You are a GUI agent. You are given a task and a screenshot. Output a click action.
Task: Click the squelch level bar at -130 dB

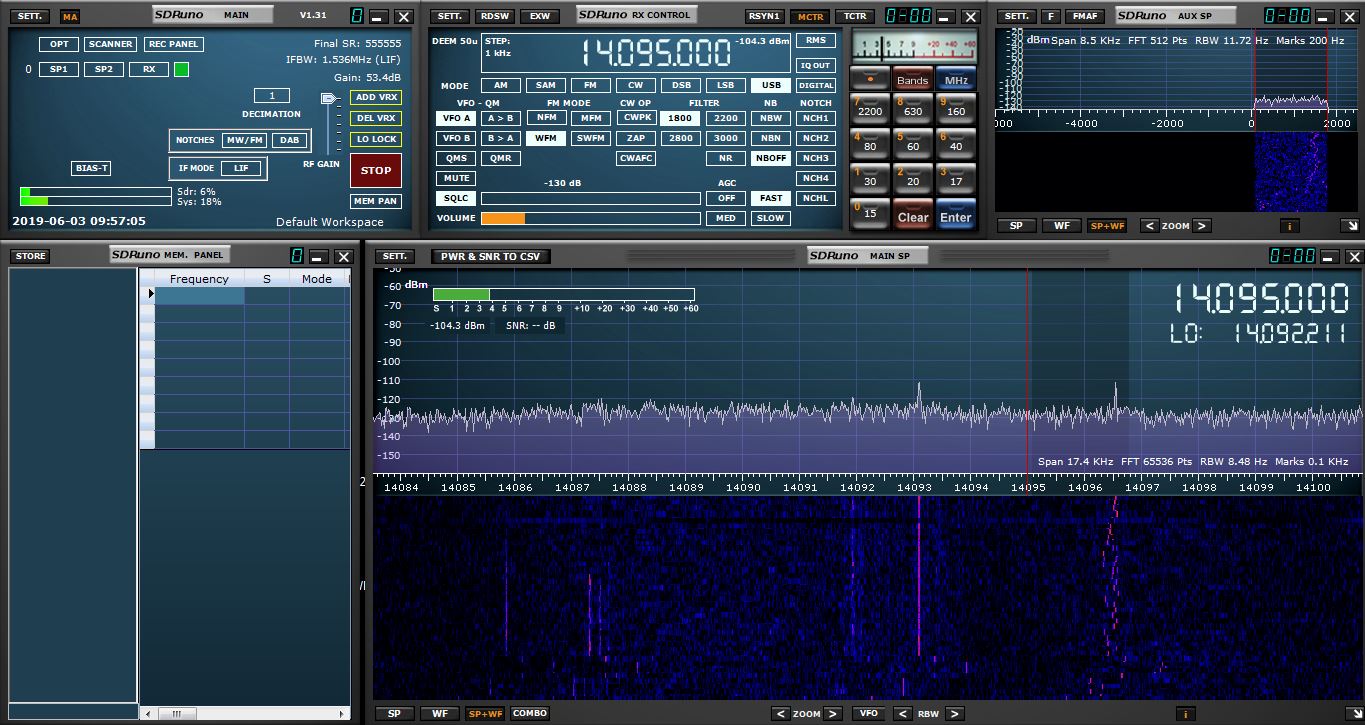tap(591, 198)
